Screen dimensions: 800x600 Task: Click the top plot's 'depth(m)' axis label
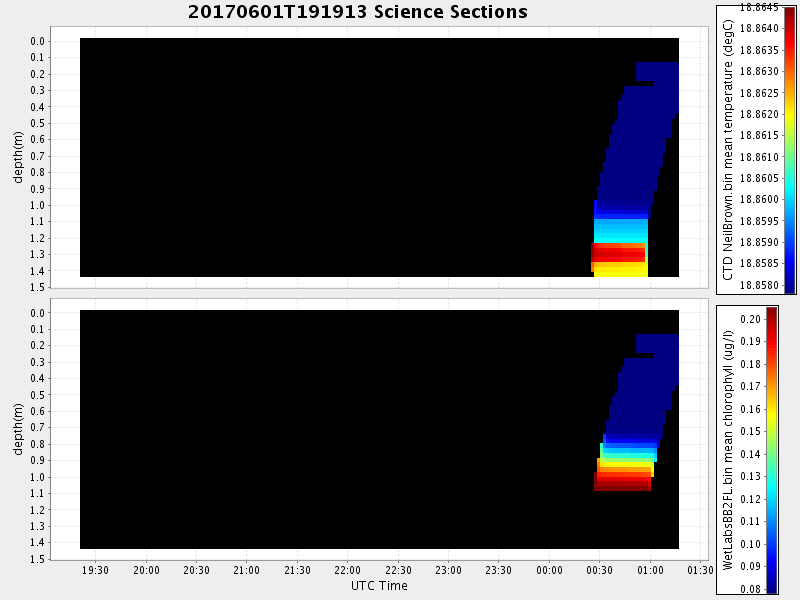[x=18, y=156]
